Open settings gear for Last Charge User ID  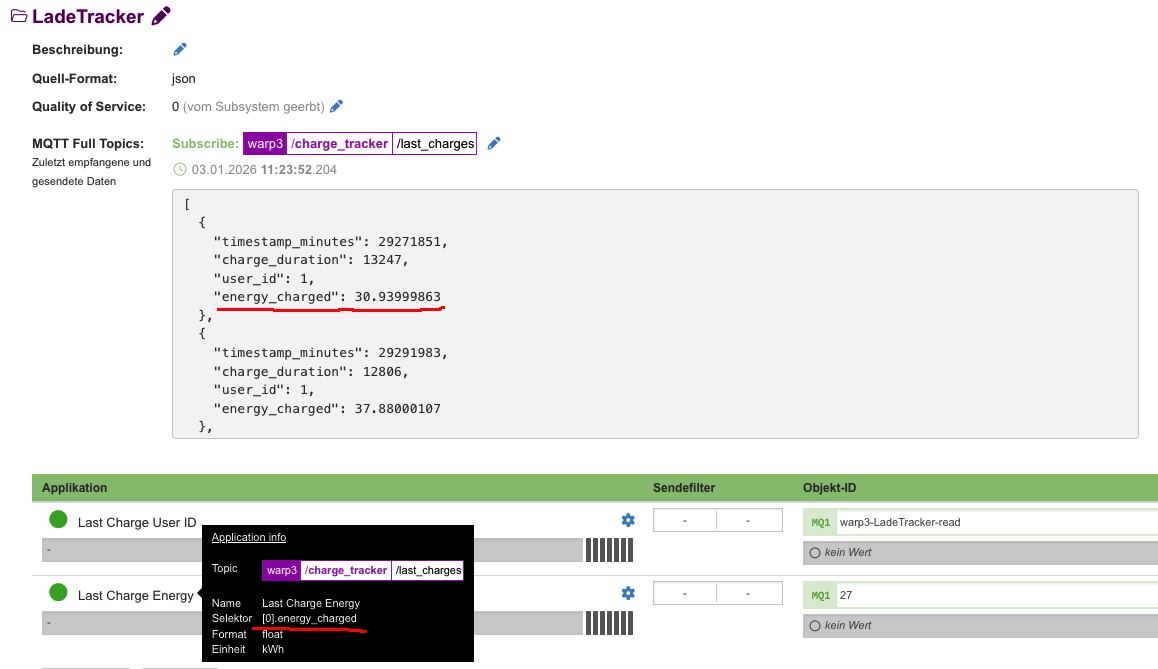pyautogui.click(x=628, y=520)
